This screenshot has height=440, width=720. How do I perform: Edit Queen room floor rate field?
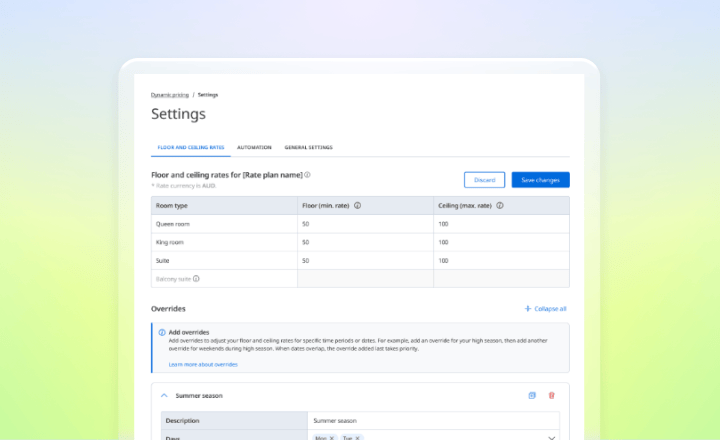[364, 224]
